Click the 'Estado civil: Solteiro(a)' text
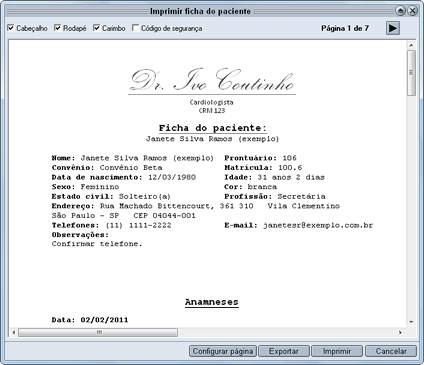 click(111, 196)
